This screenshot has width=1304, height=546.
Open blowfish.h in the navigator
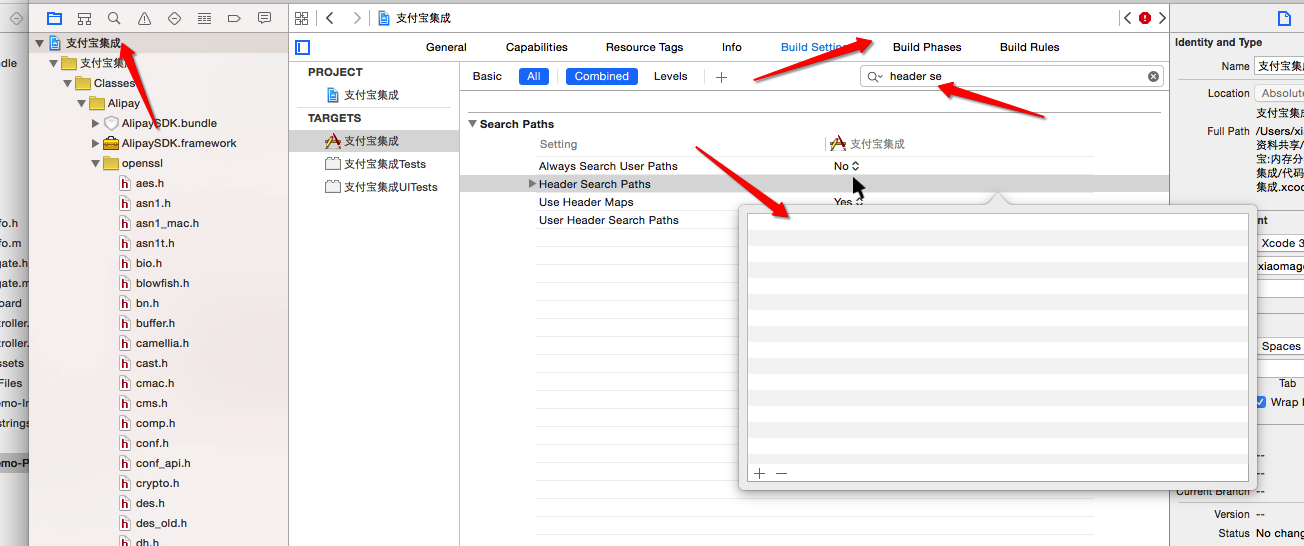tap(162, 283)
